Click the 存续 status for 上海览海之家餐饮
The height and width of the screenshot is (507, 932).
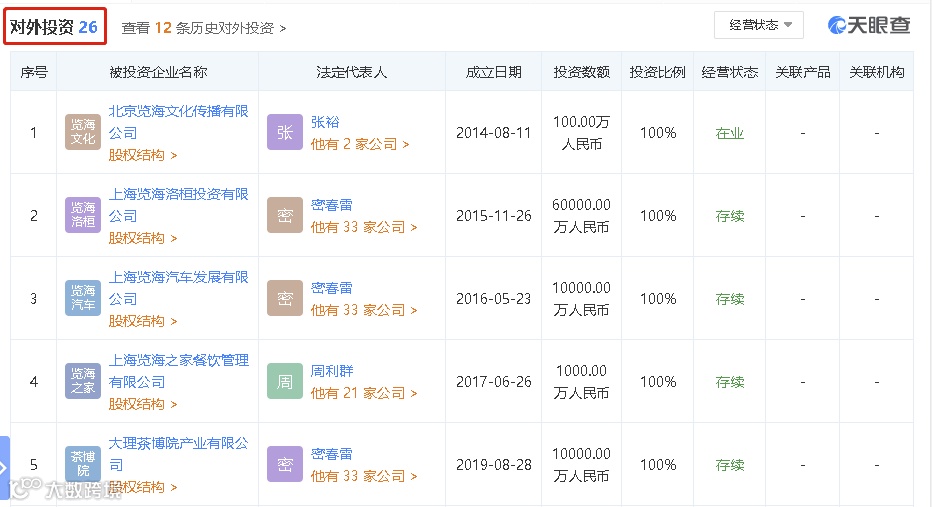pyautogui.click(x=730, y=382)
